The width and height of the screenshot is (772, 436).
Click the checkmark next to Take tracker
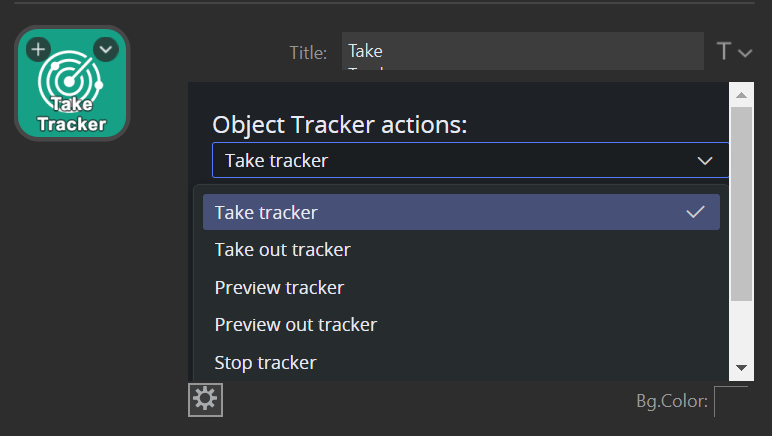click(696, 212)
